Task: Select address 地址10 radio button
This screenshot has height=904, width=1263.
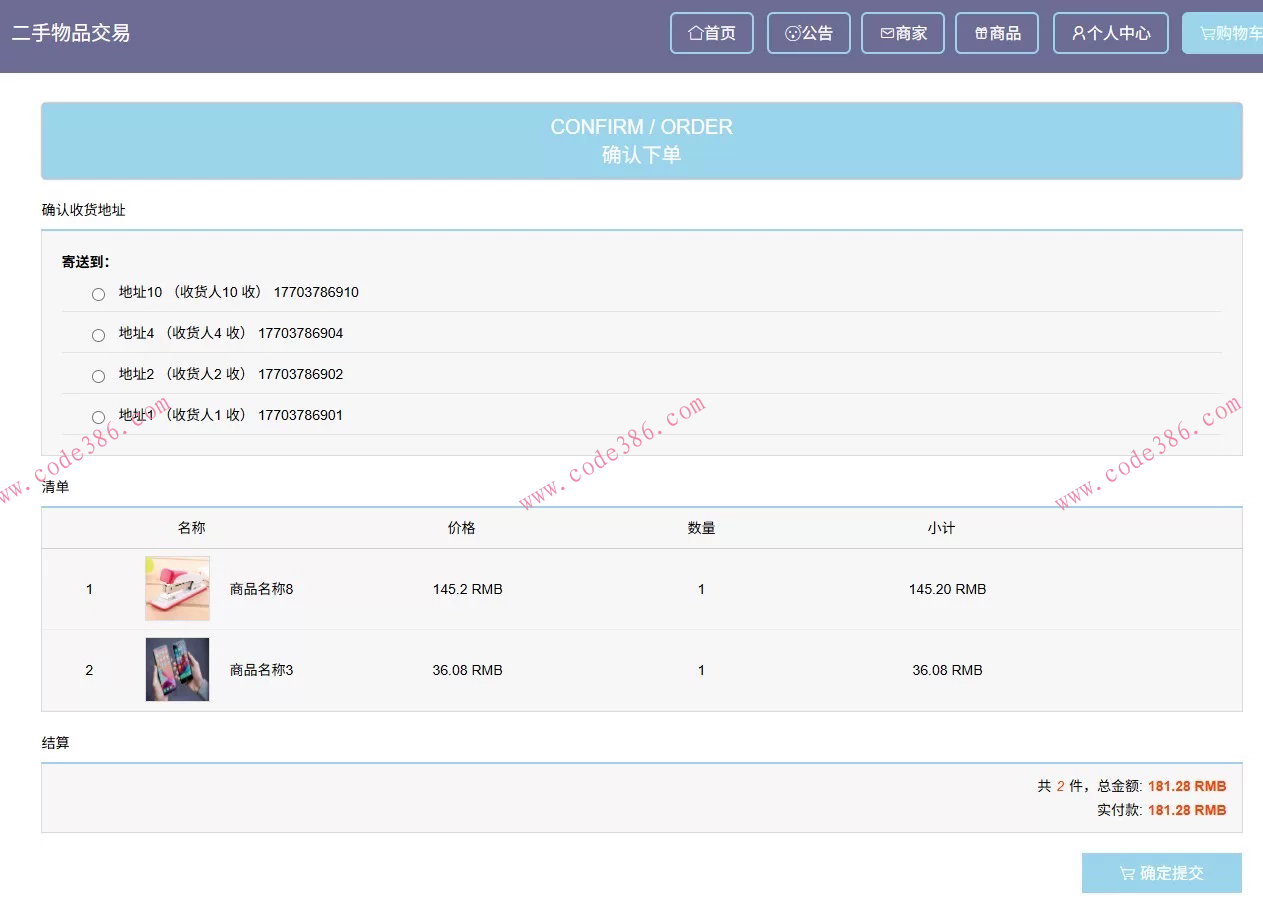Action: click(x=98, y=294)
